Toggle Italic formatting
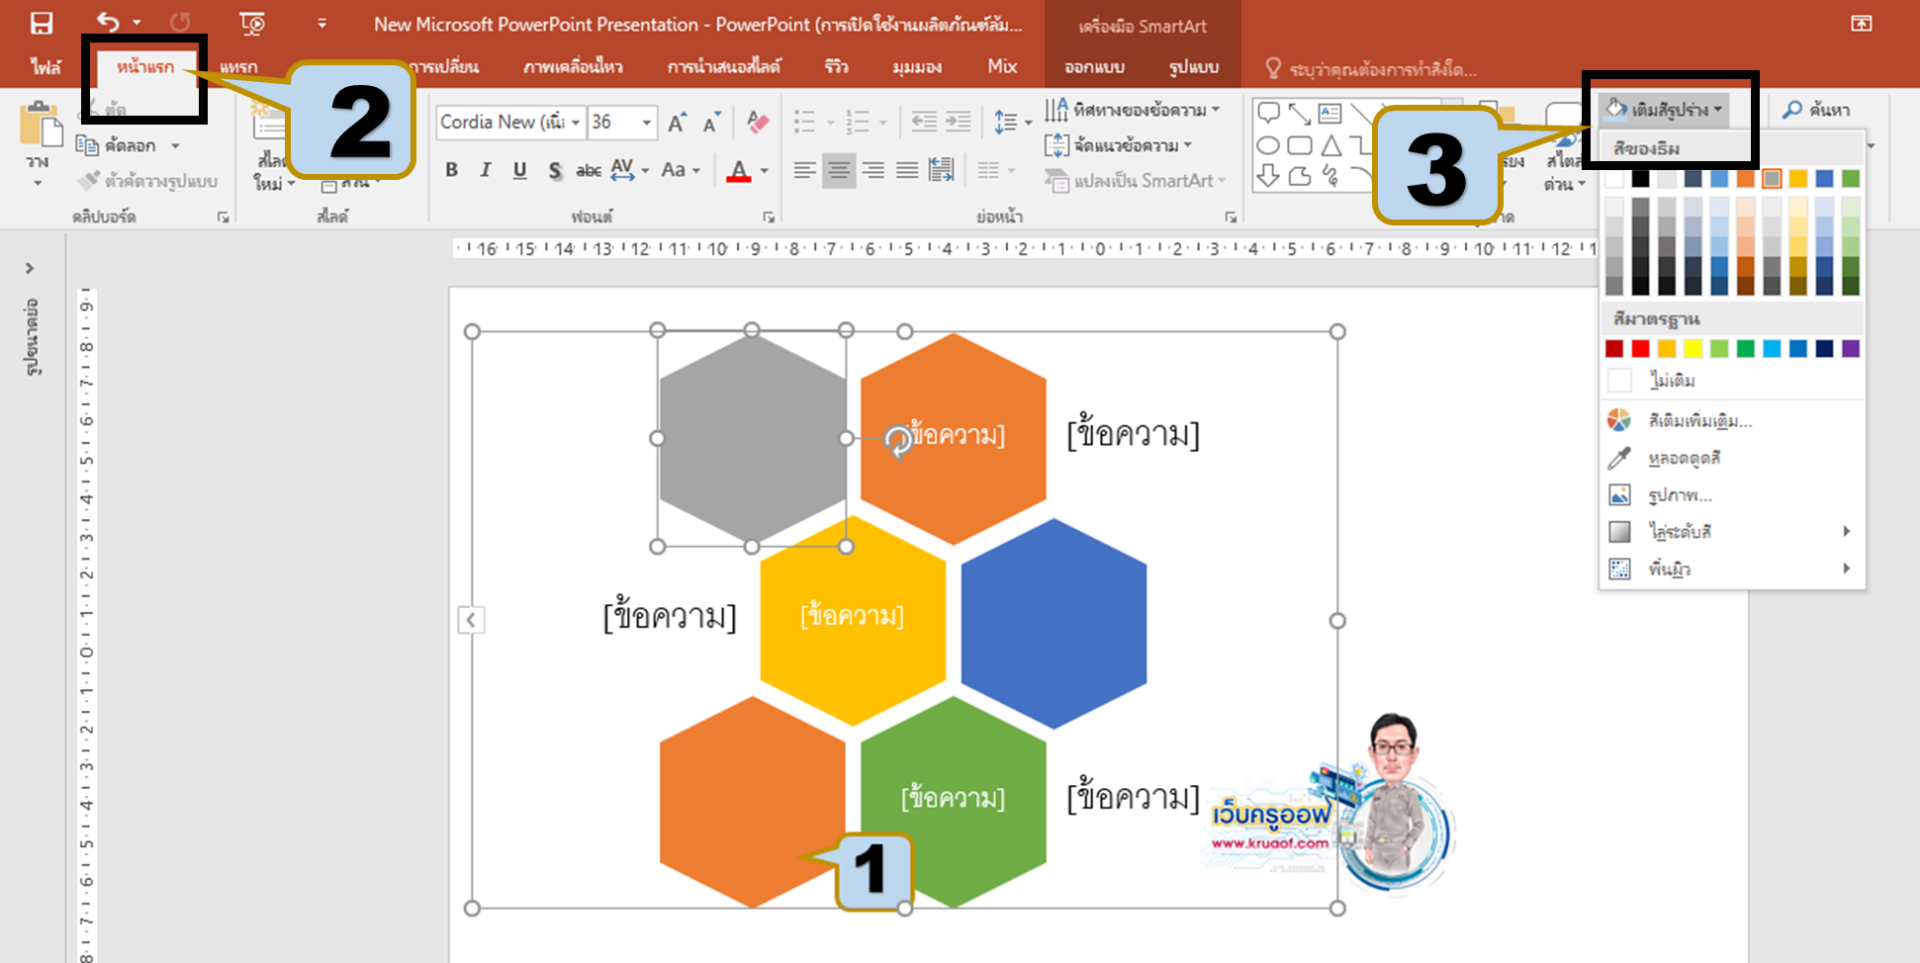1920x963 pixels. pyautogui.click(x=485, y=170)
